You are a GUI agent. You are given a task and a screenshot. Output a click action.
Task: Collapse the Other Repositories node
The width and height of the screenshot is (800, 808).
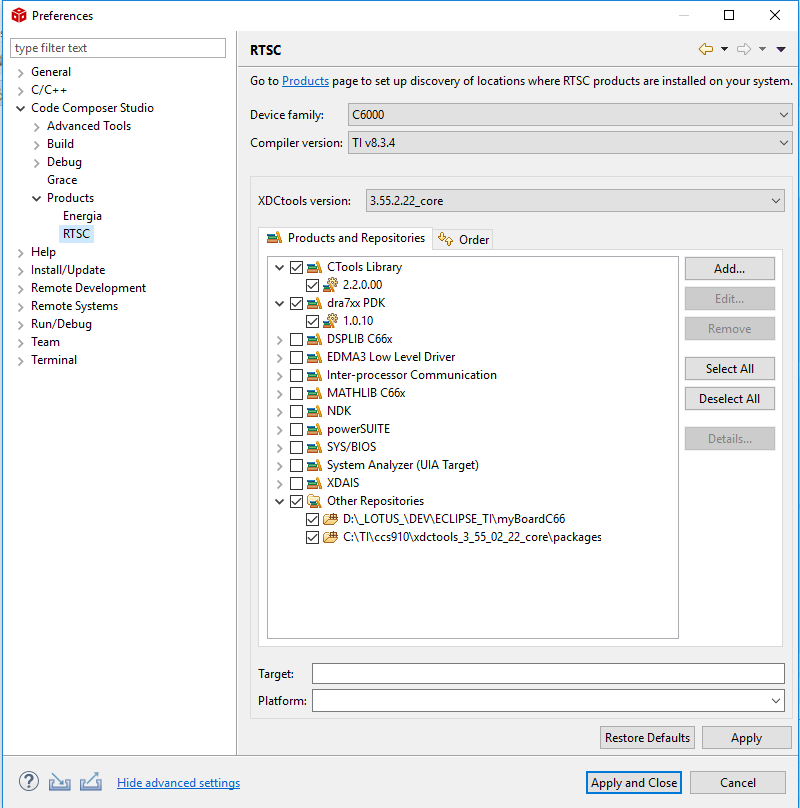[x=279, y=501]
